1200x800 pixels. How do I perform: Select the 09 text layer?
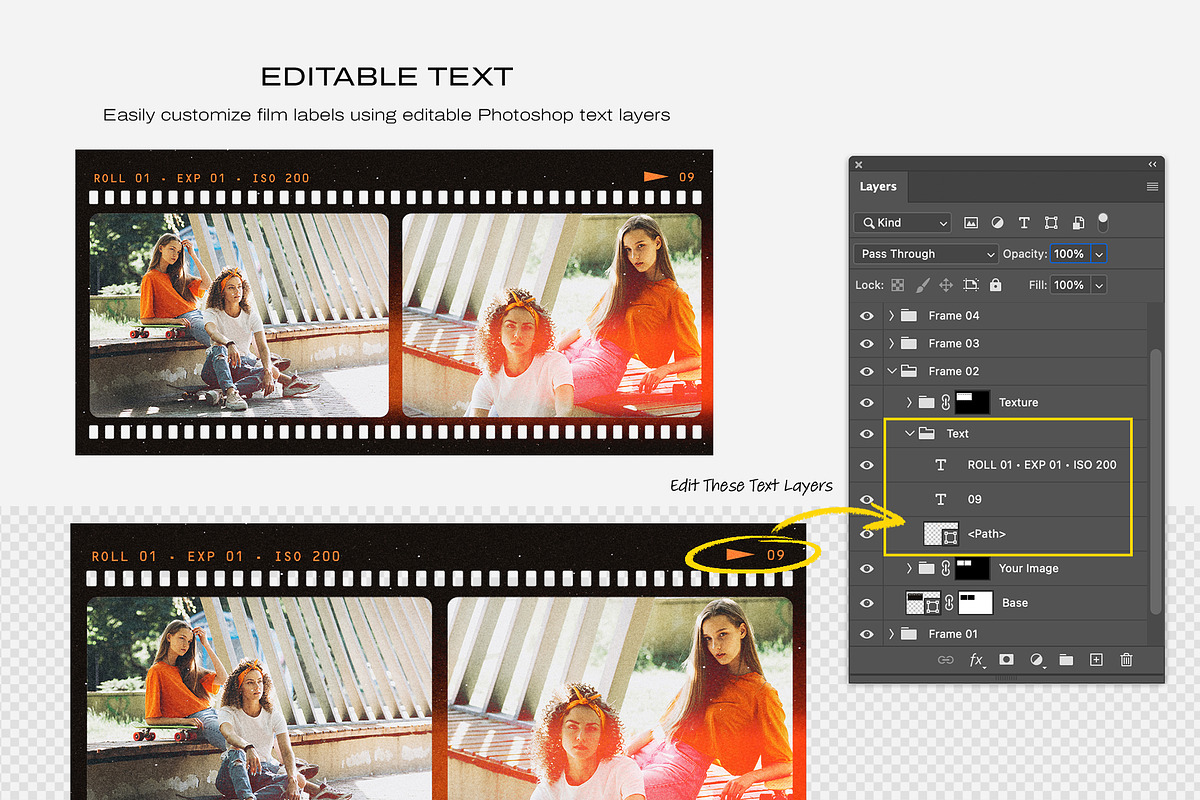pos(975,499)
